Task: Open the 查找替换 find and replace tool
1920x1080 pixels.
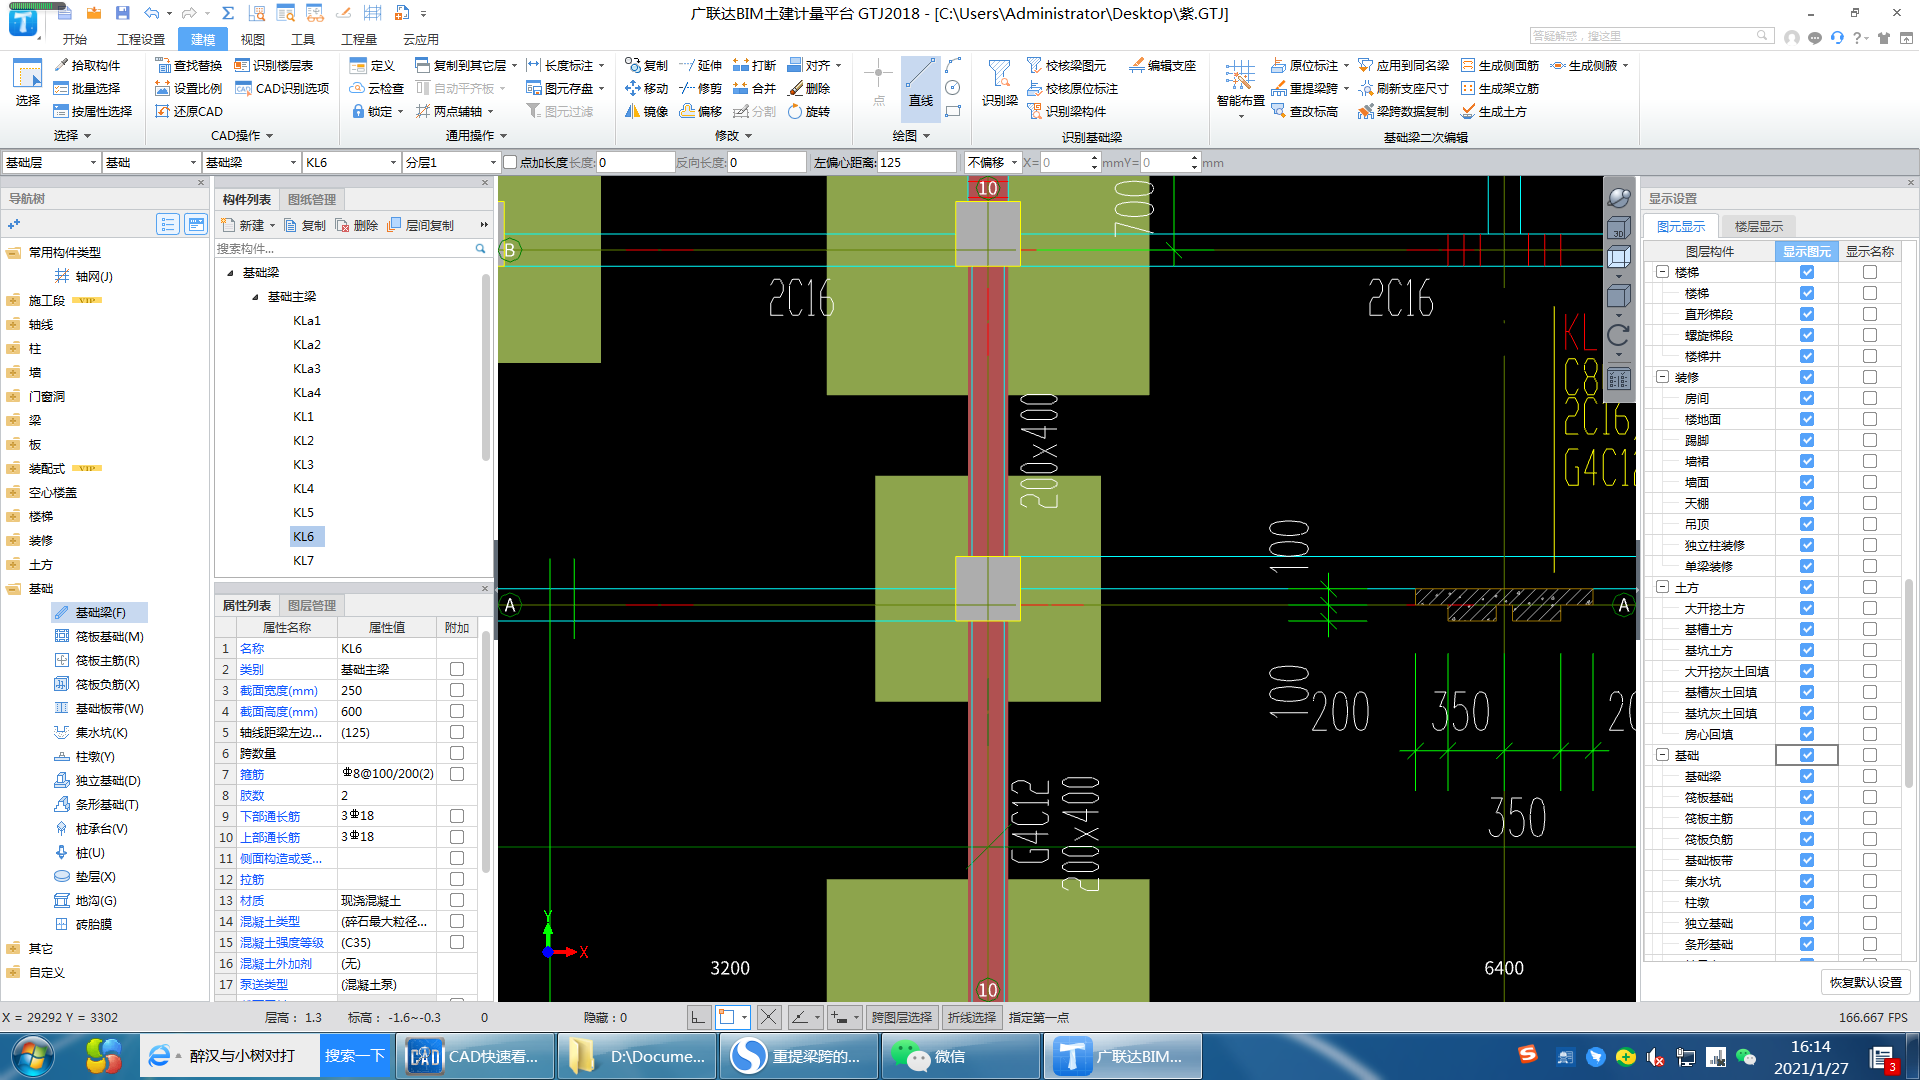Action: pyautogui.click(x=189, y=65)
